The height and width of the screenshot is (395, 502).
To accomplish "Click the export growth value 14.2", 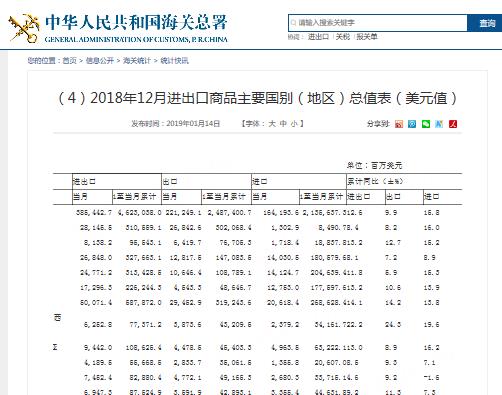I will click(x=393, y=303).
